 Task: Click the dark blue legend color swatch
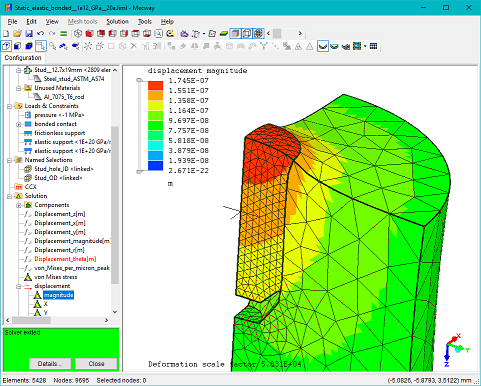[155, 166]
